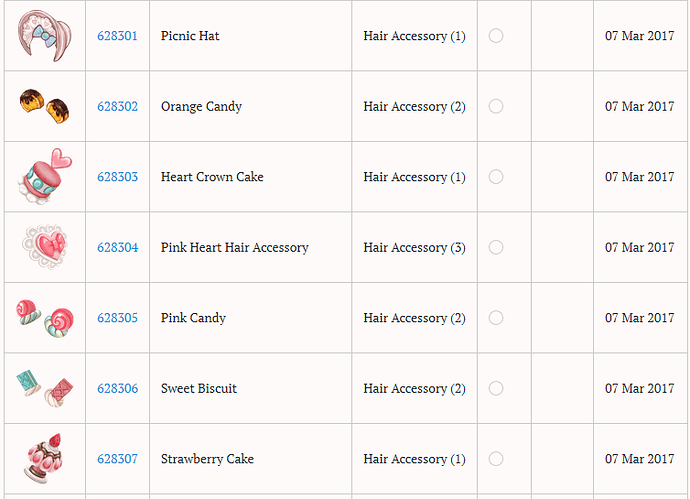Click the Strawberry Cake item icon
This screenshot has width=690, height=499.
(44, 459)
